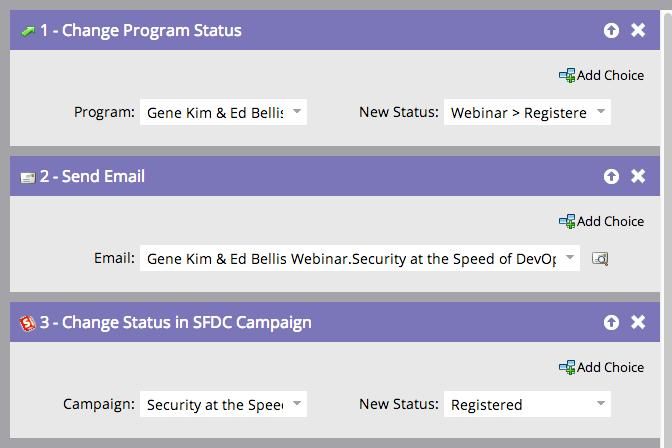Click the green arrow Change Program Status icon

(x=28, y=31)
